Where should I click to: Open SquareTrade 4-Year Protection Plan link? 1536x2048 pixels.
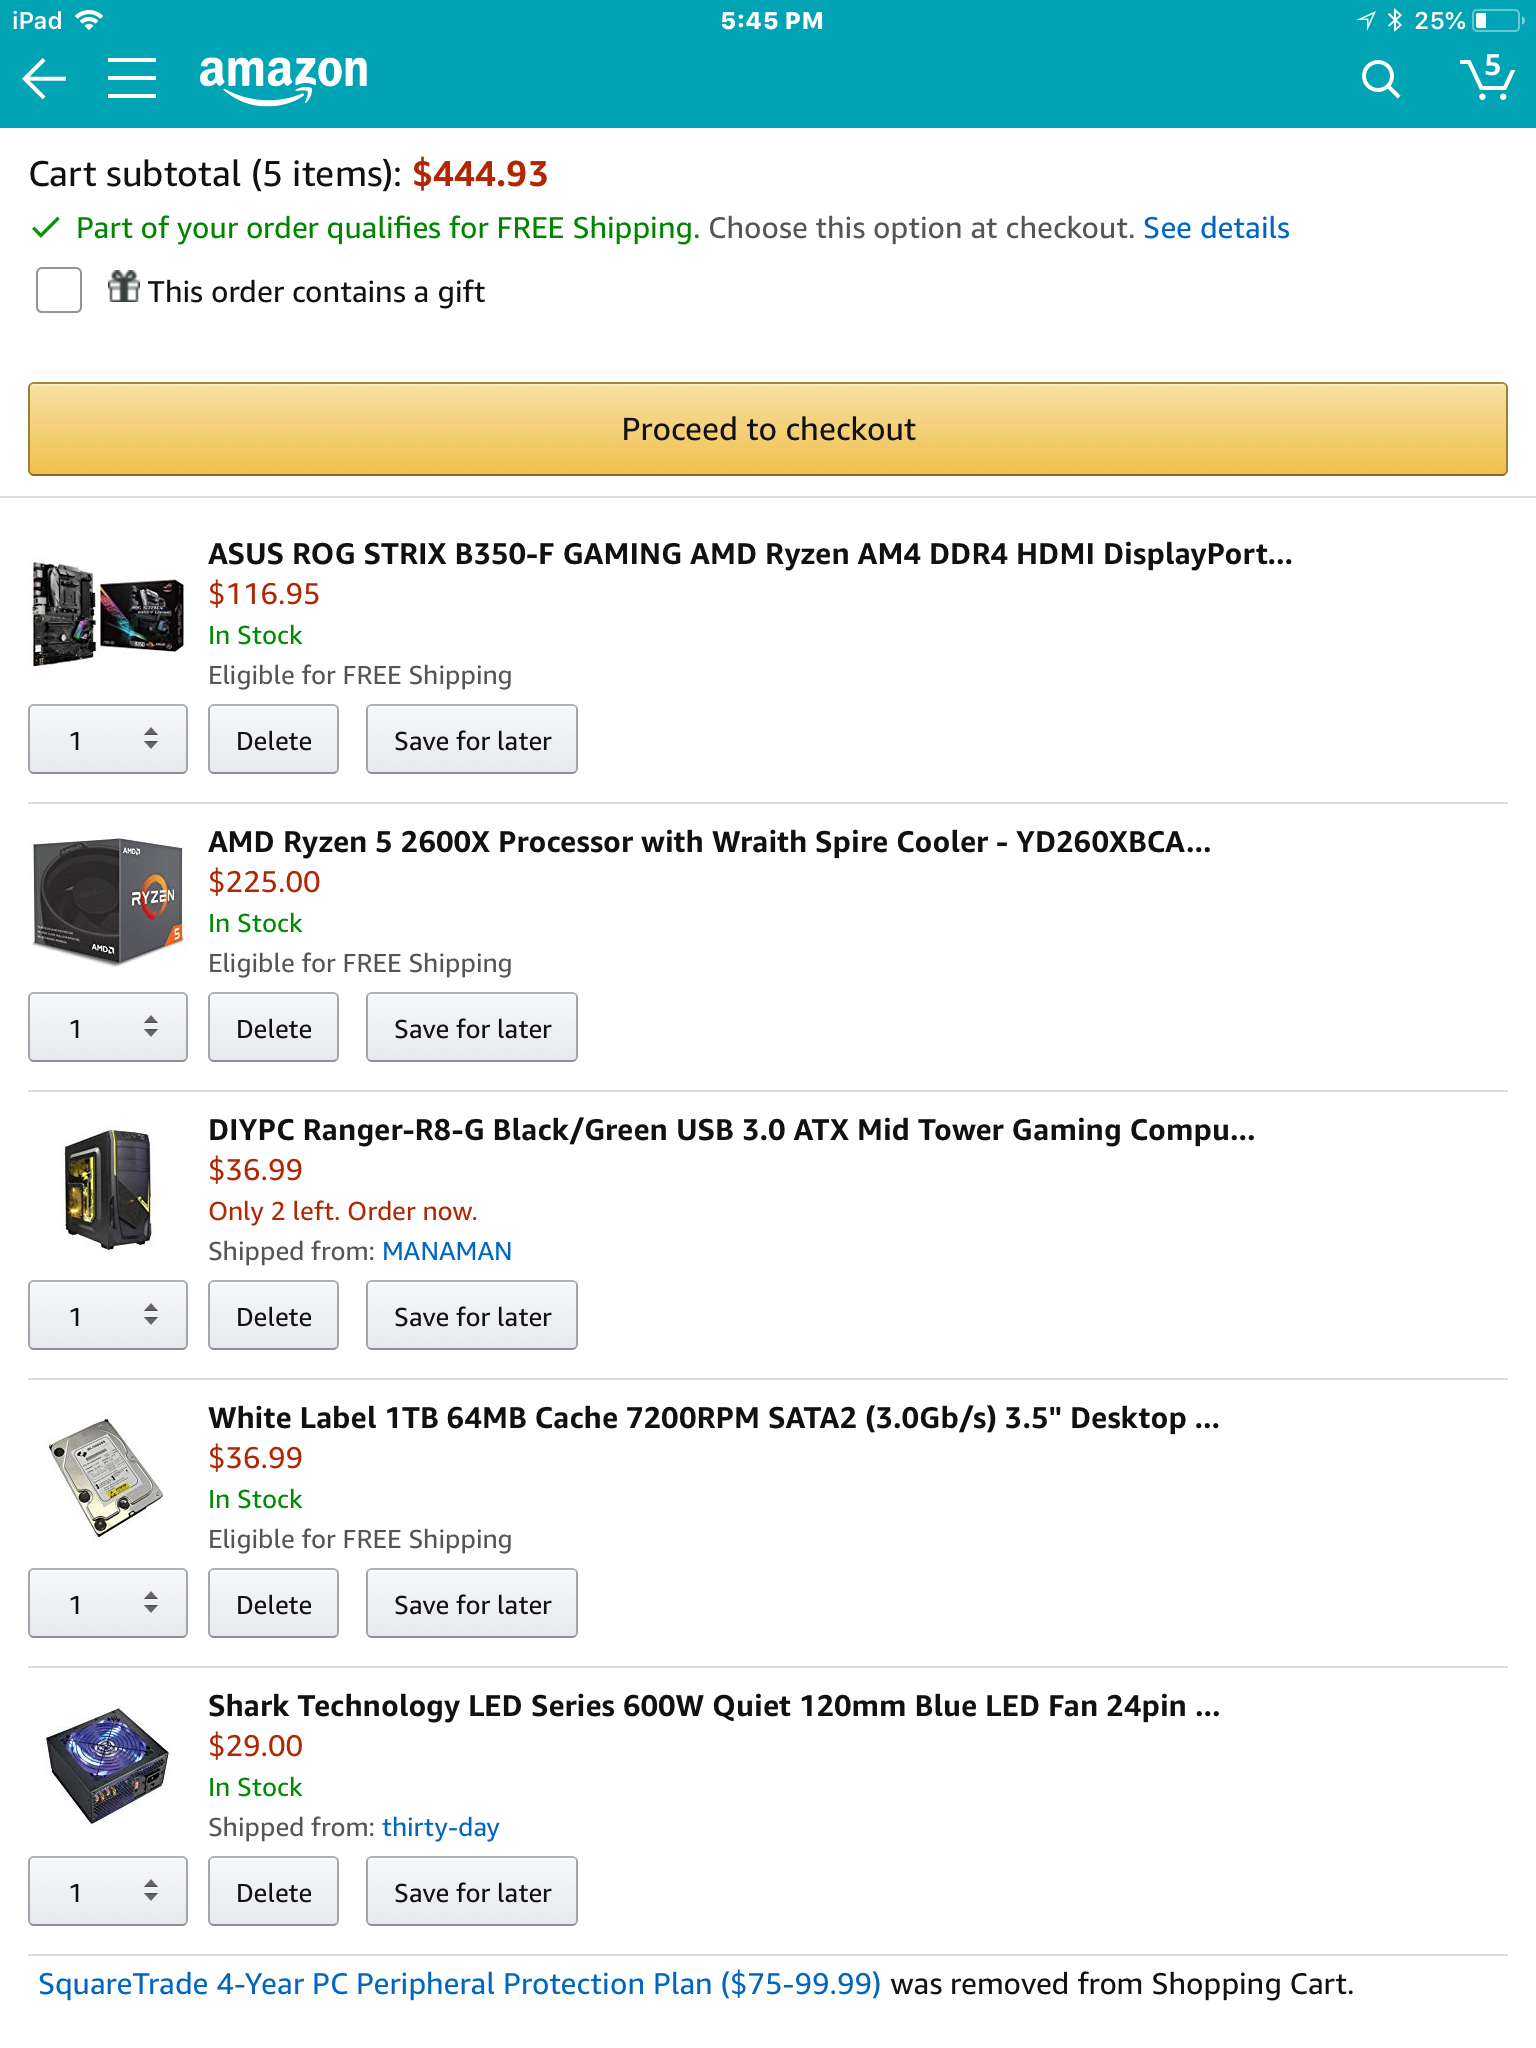pos(459,1984)
